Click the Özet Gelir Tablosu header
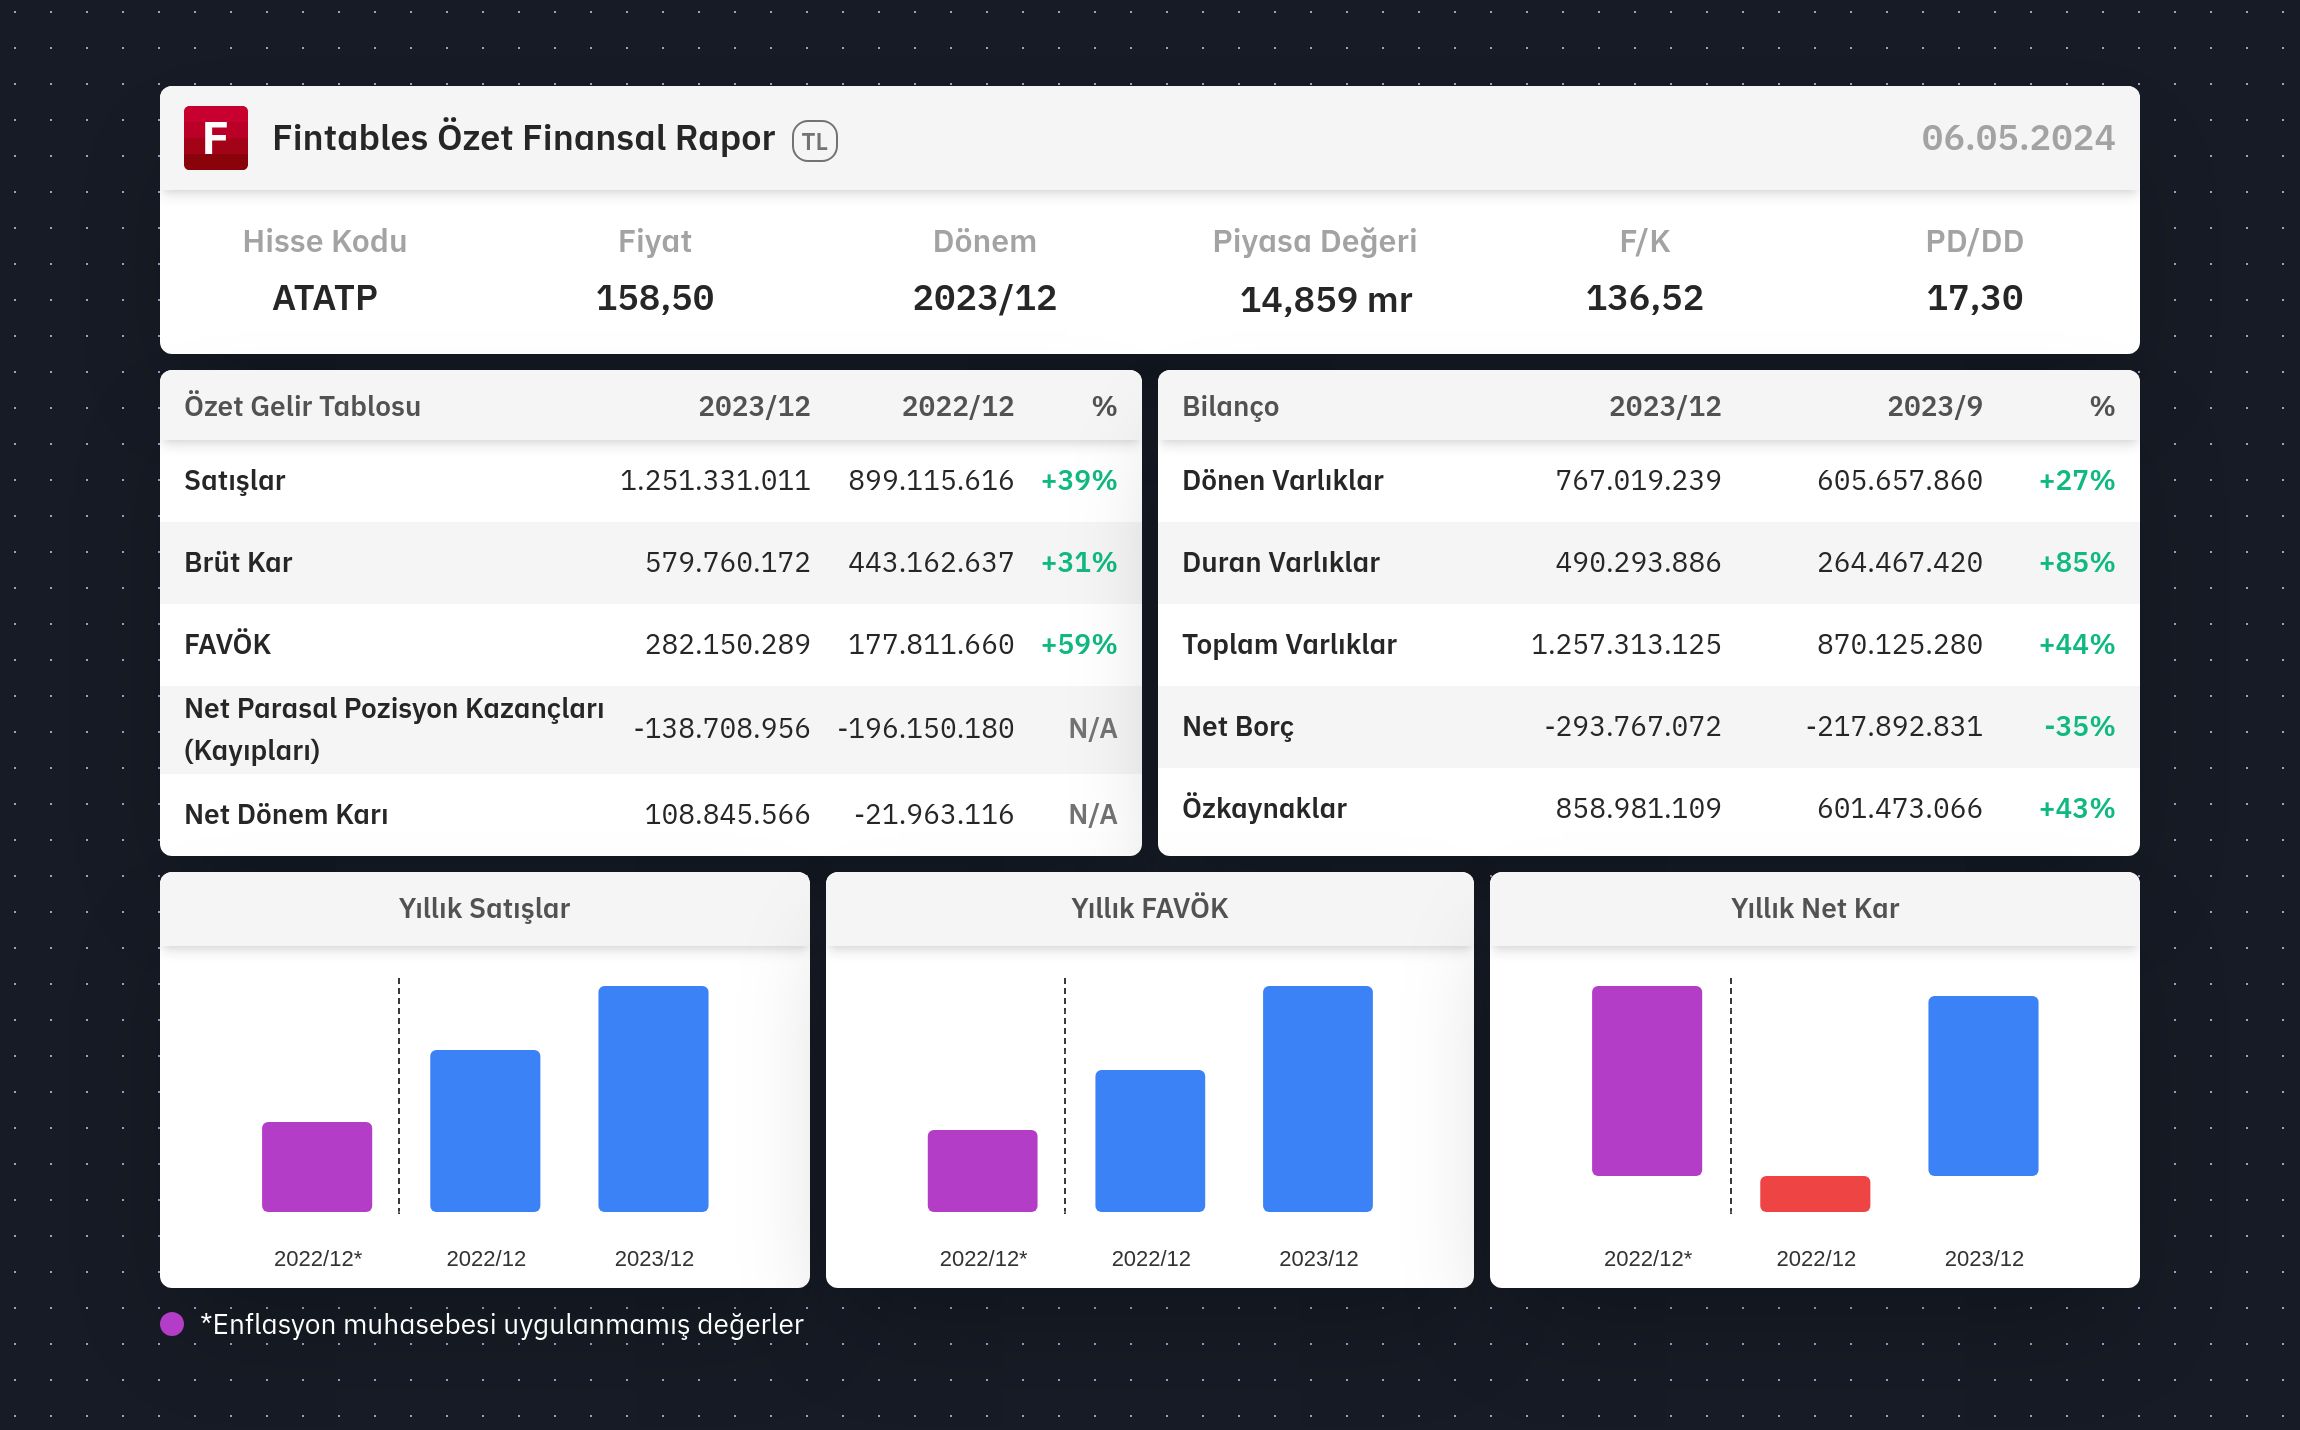This screenshot has height=1430, width=2300. click(x=302, y=406)
